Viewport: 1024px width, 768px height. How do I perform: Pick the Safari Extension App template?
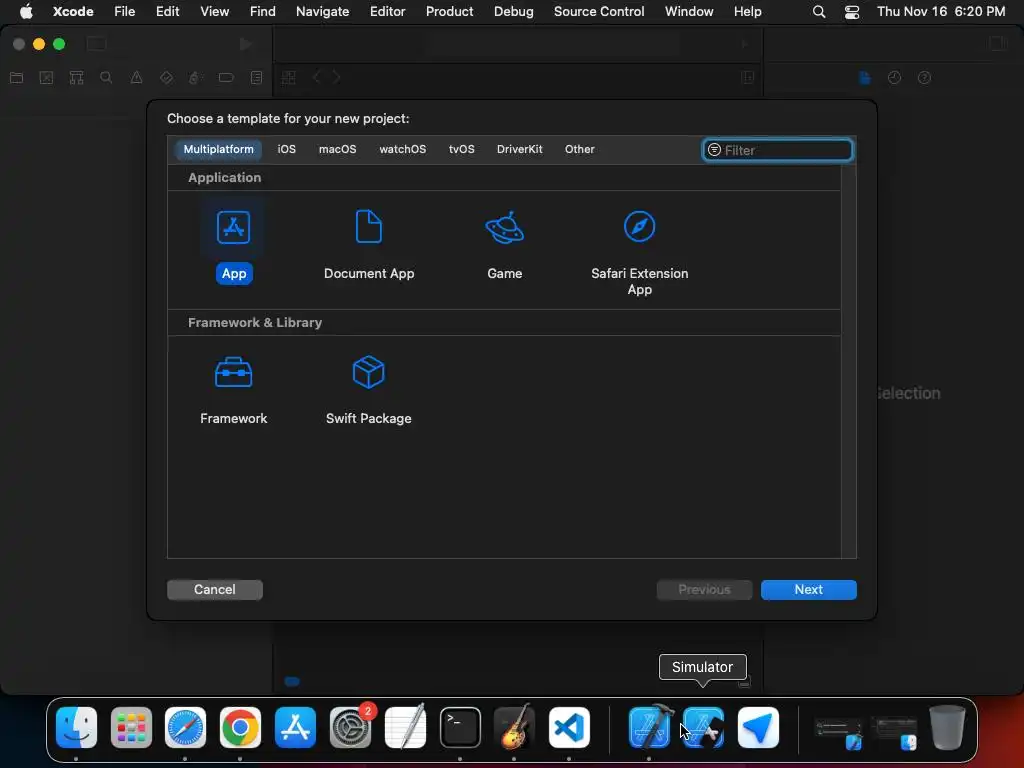pos(639,253)
